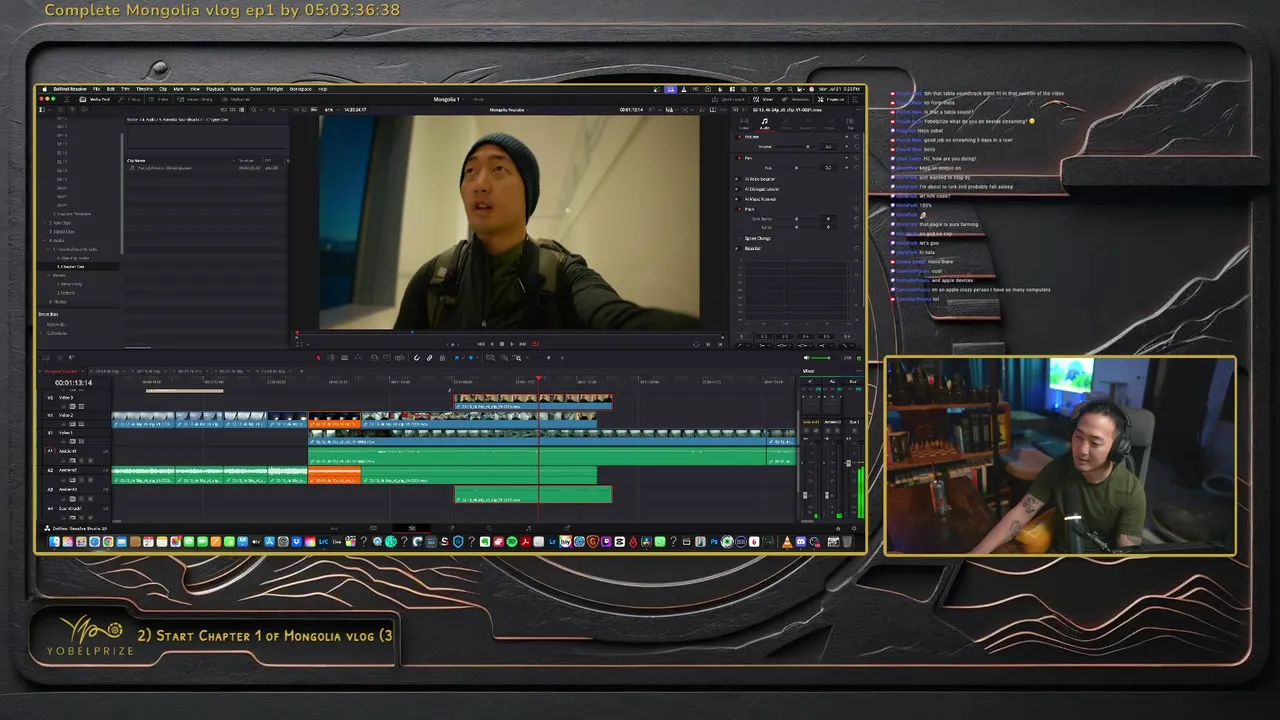Viewport: 1280px width, 720px height.
Task: Switch media pool to thumbnail view
Action: pyautogui.click(x=232, y=110)
